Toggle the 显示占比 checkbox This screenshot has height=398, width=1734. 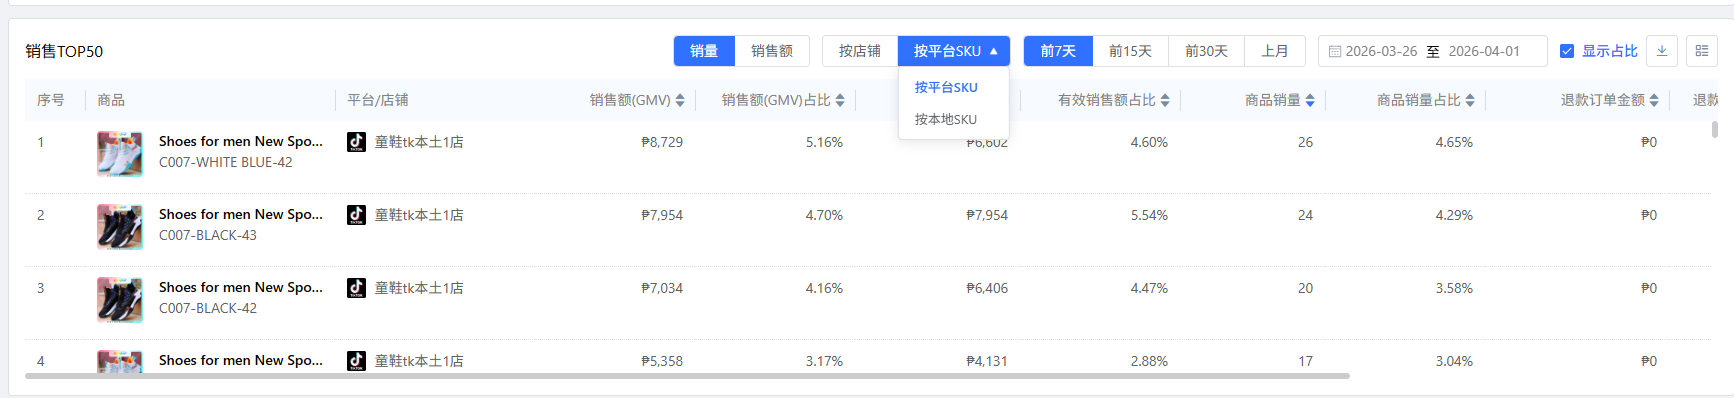1567,51
